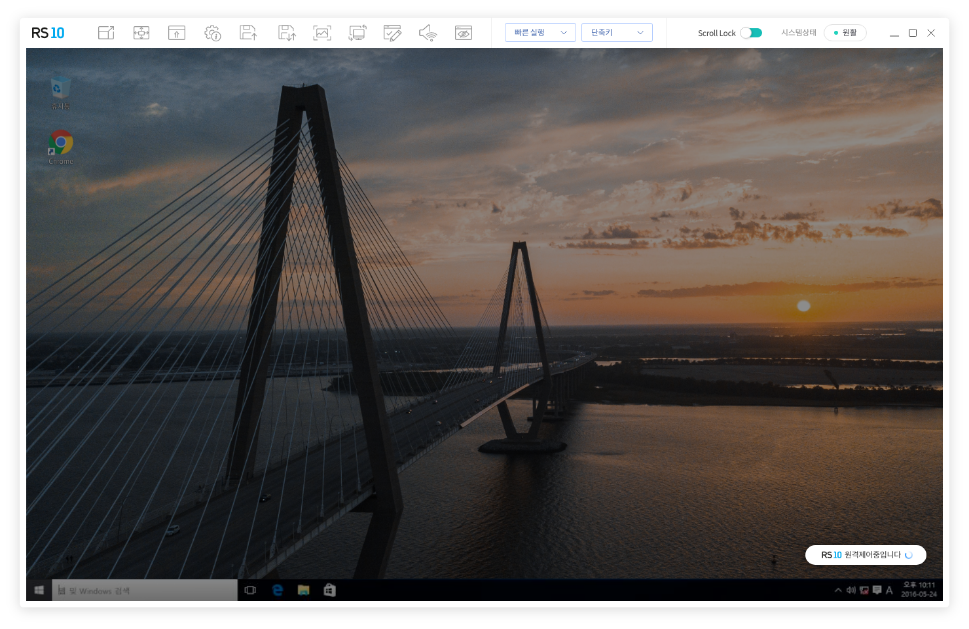Expand the 빠른 실행 dropdown
Screen dimensions: 969x629
click(x=540, y=33)
